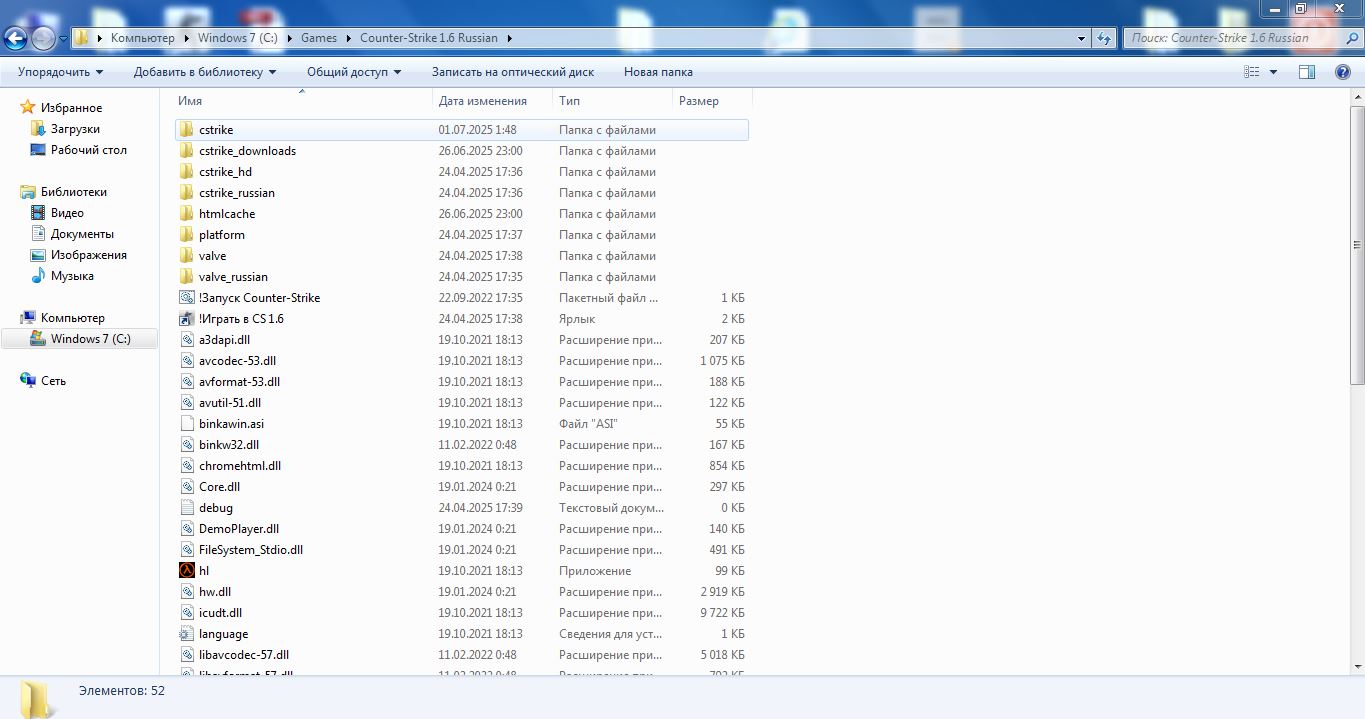
Task: Open the Видео library
Action: pyautogui.click(x=67, y=213)
